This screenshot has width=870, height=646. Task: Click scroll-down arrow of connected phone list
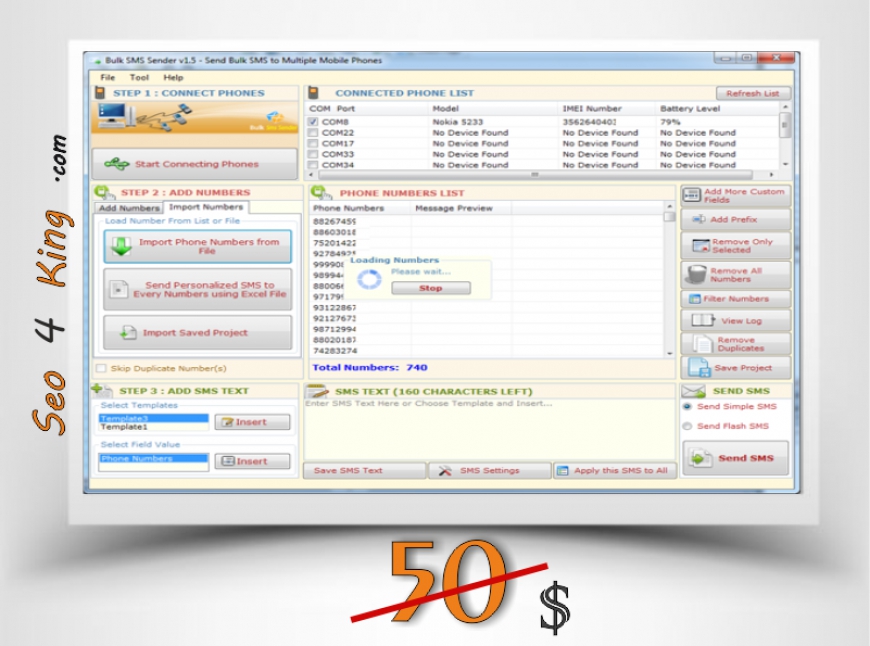click(785, 165)
